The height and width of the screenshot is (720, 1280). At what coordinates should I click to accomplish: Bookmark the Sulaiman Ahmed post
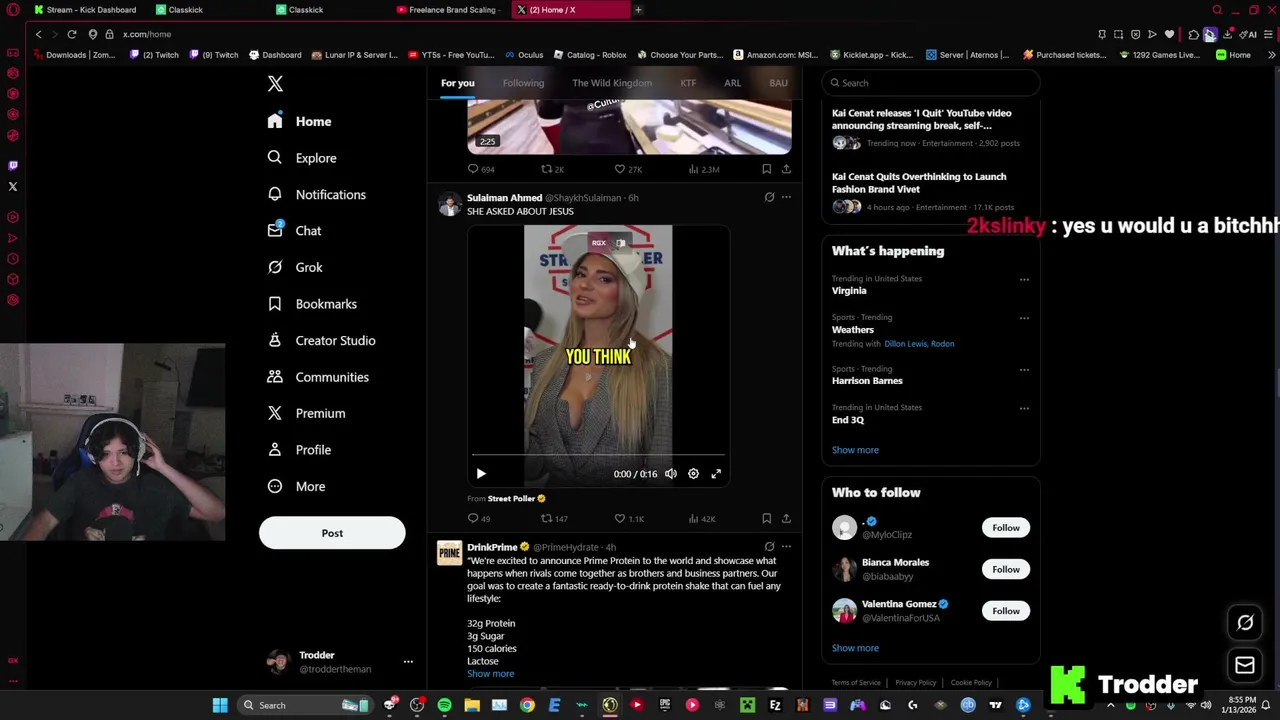(x=766, y=519)
